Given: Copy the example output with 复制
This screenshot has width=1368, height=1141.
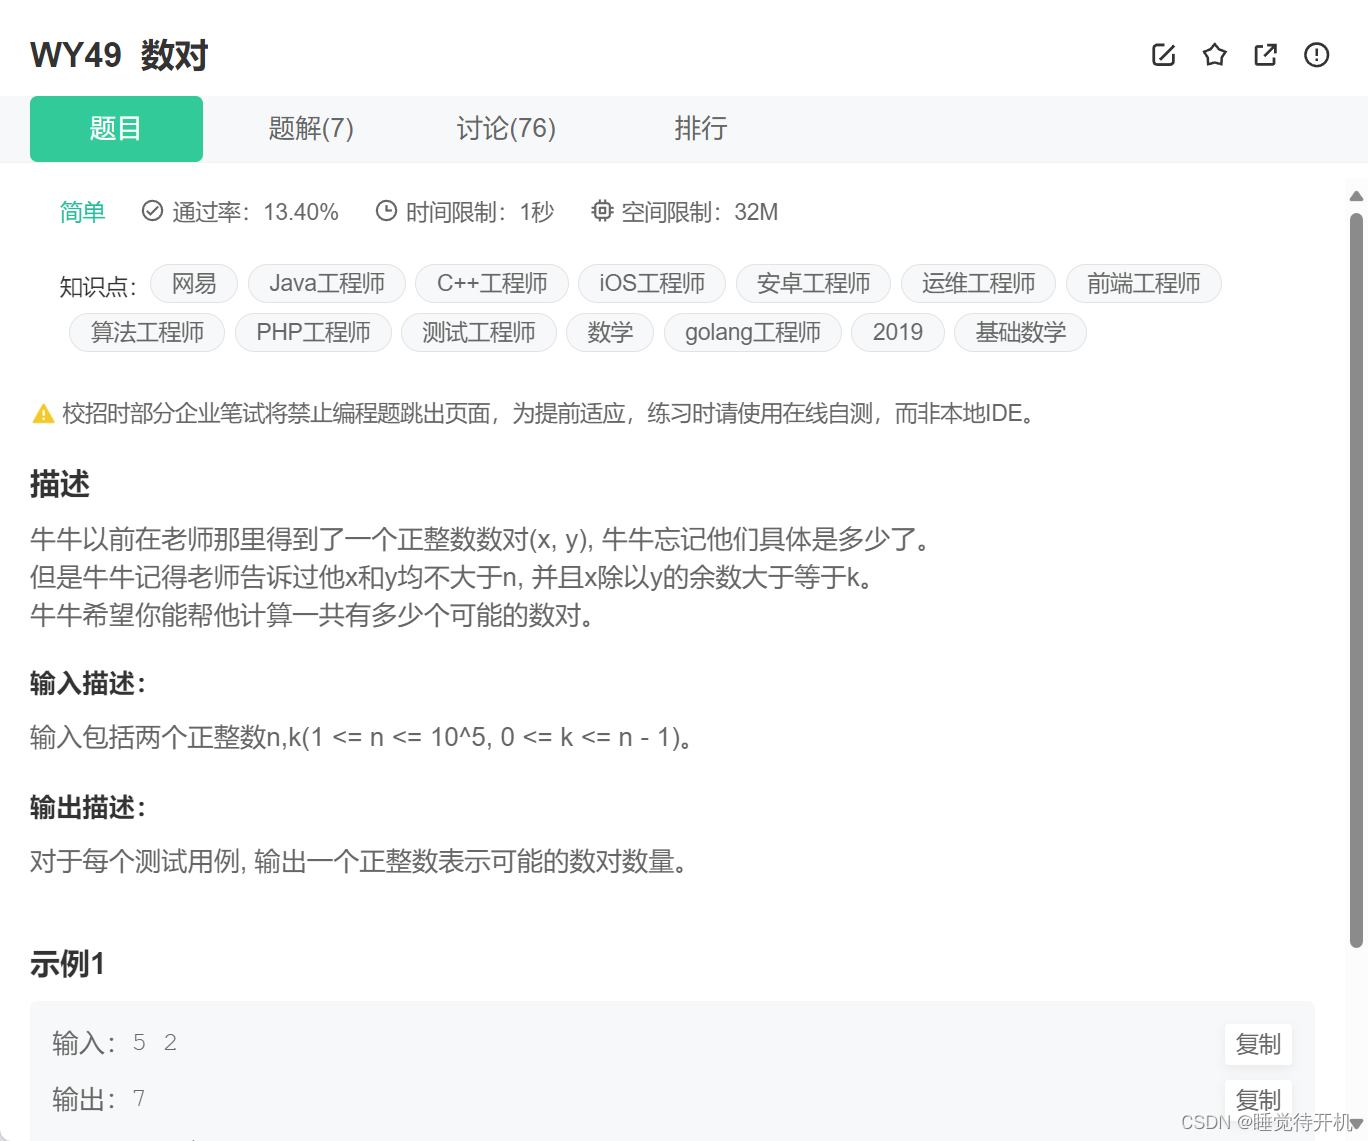Looking at the screenshot, I should pyautogui.click(x=1258, y=1100).
